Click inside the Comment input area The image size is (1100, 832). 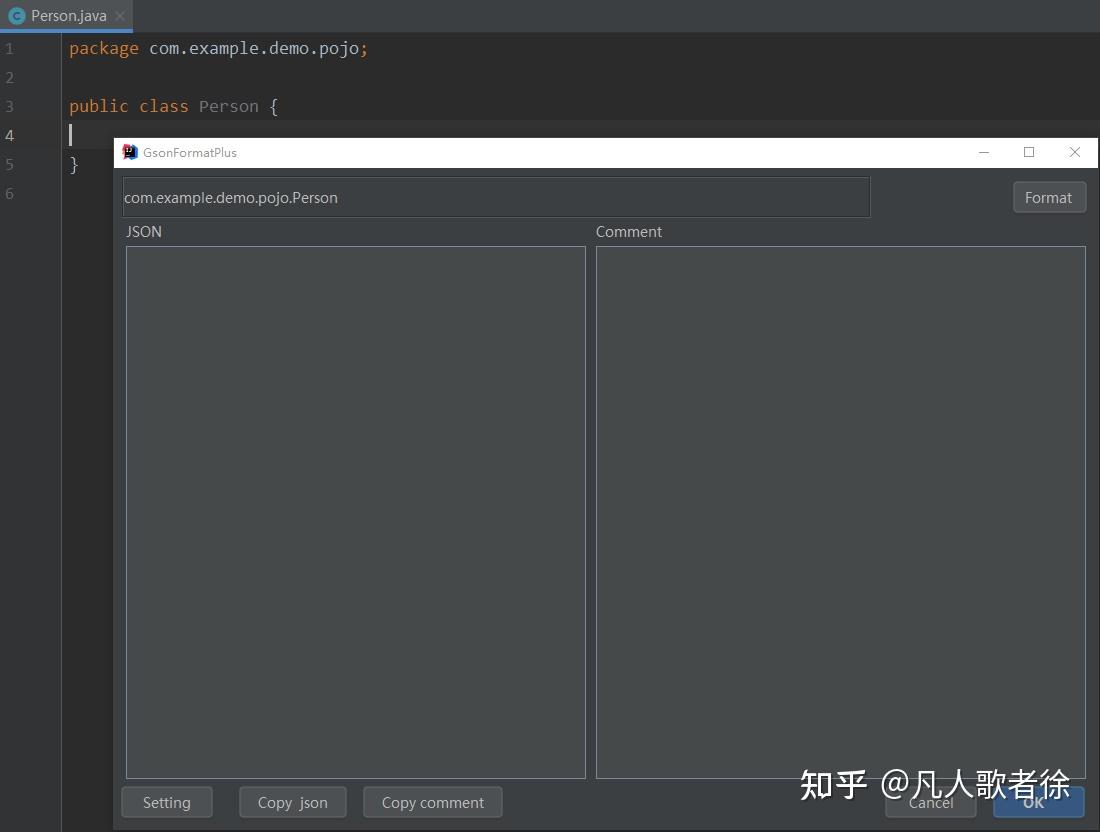[x=840, y=510]
